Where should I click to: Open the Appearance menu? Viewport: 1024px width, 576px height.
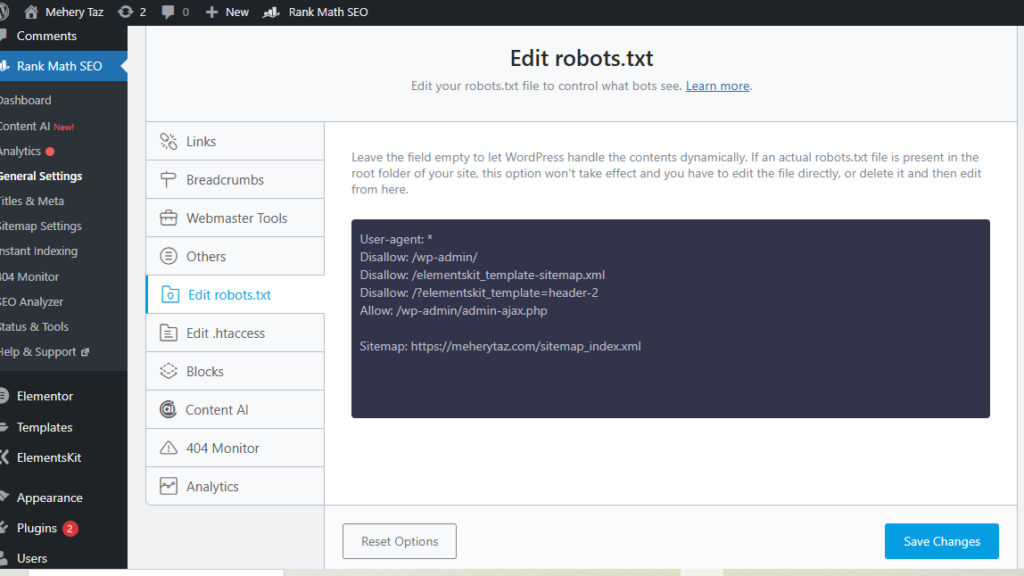coord(50,498)
